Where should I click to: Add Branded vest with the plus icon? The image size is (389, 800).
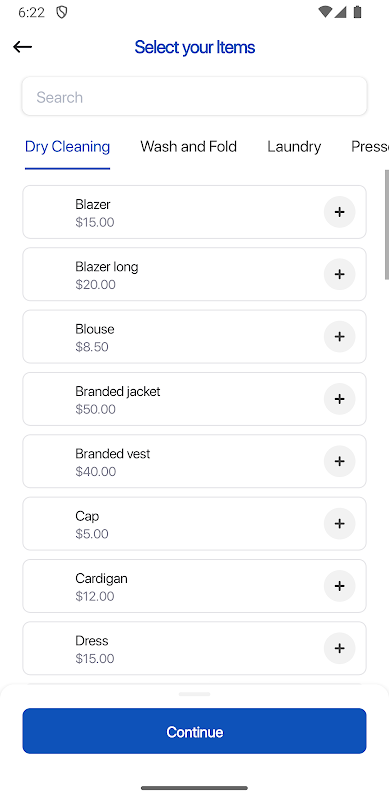pyautogui.click(x=339, y=461)
